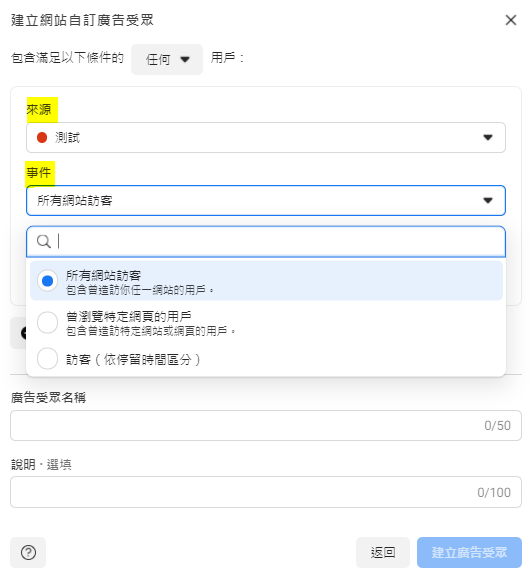The width and height of the screenshot is (530, 571).
Task: Select 所有網站訪客 radio option
Action: (47, 281)
